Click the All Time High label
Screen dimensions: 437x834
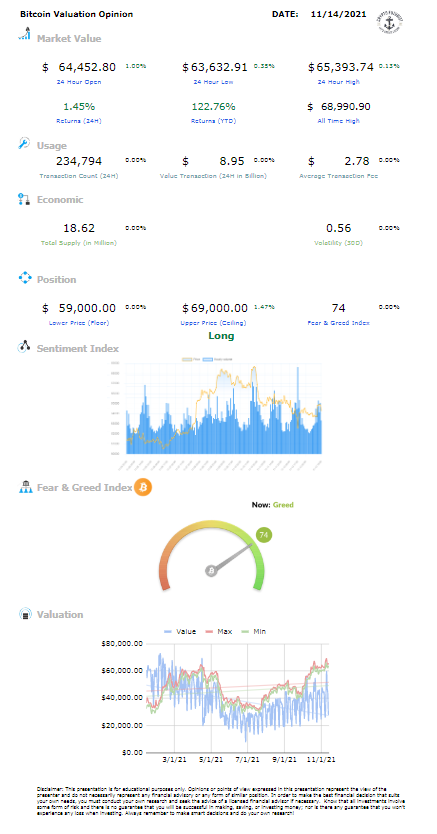pyautogui.click(x=339, y=121)
